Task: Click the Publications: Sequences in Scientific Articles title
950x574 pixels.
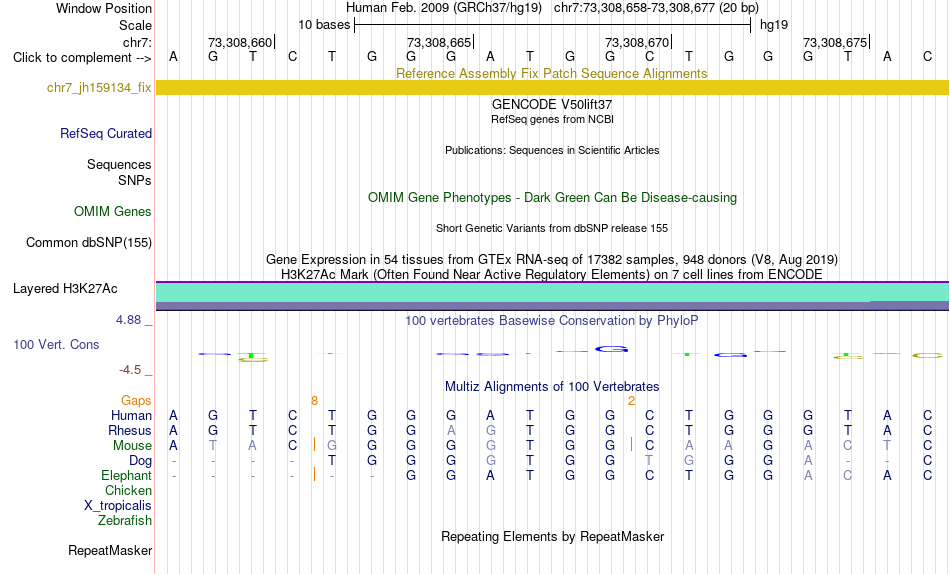Action: pyautogui.click(x=552, y=150)
